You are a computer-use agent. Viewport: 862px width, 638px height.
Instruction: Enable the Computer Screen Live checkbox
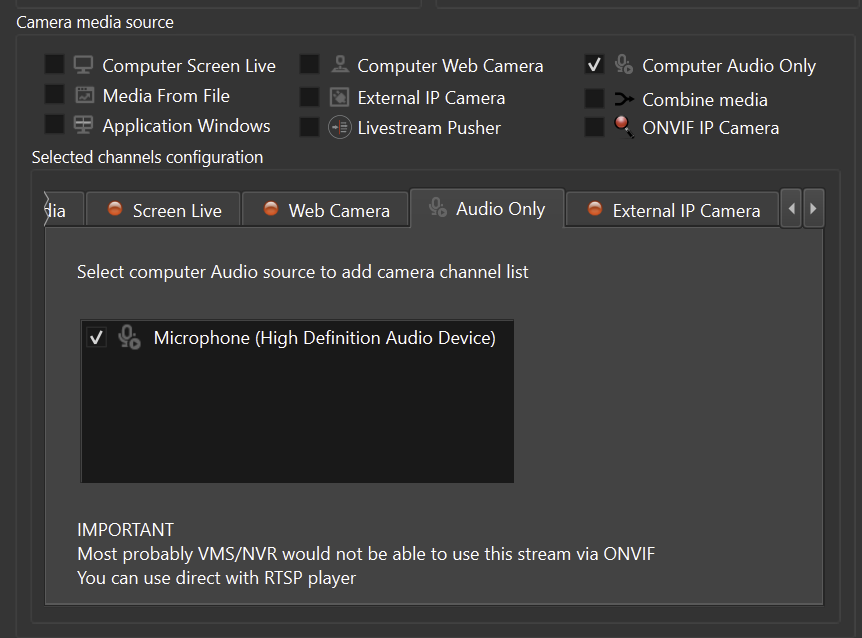(54, 65)
